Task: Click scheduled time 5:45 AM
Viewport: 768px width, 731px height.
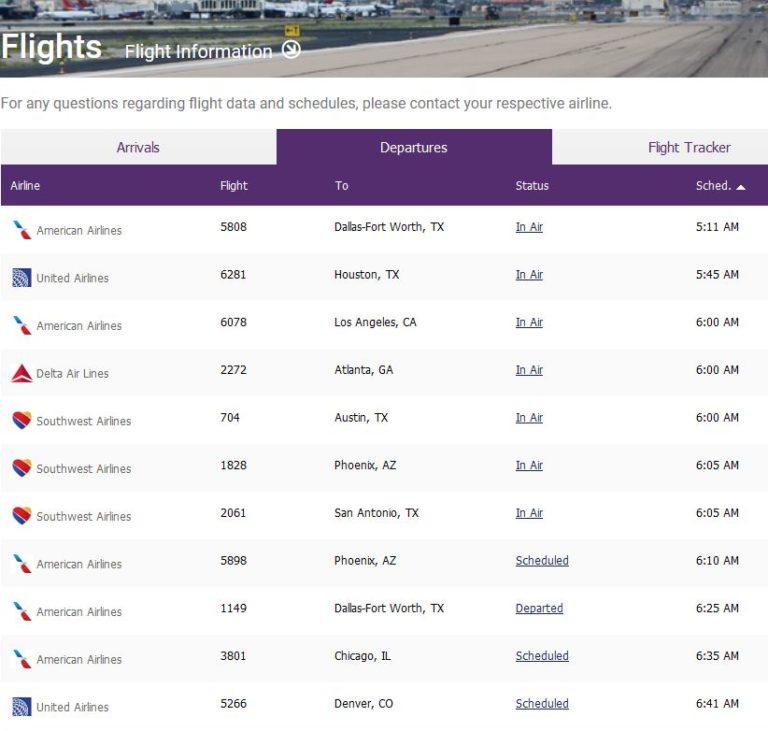Action: coord(717,274)
